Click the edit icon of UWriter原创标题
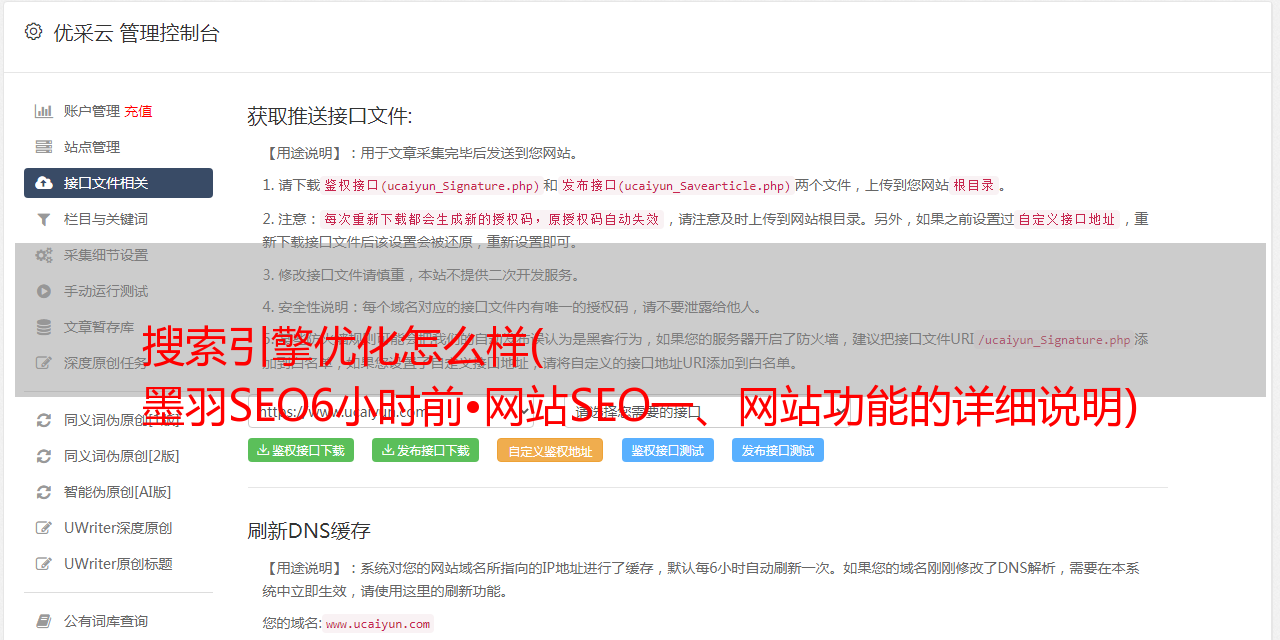 click(44, 564)
